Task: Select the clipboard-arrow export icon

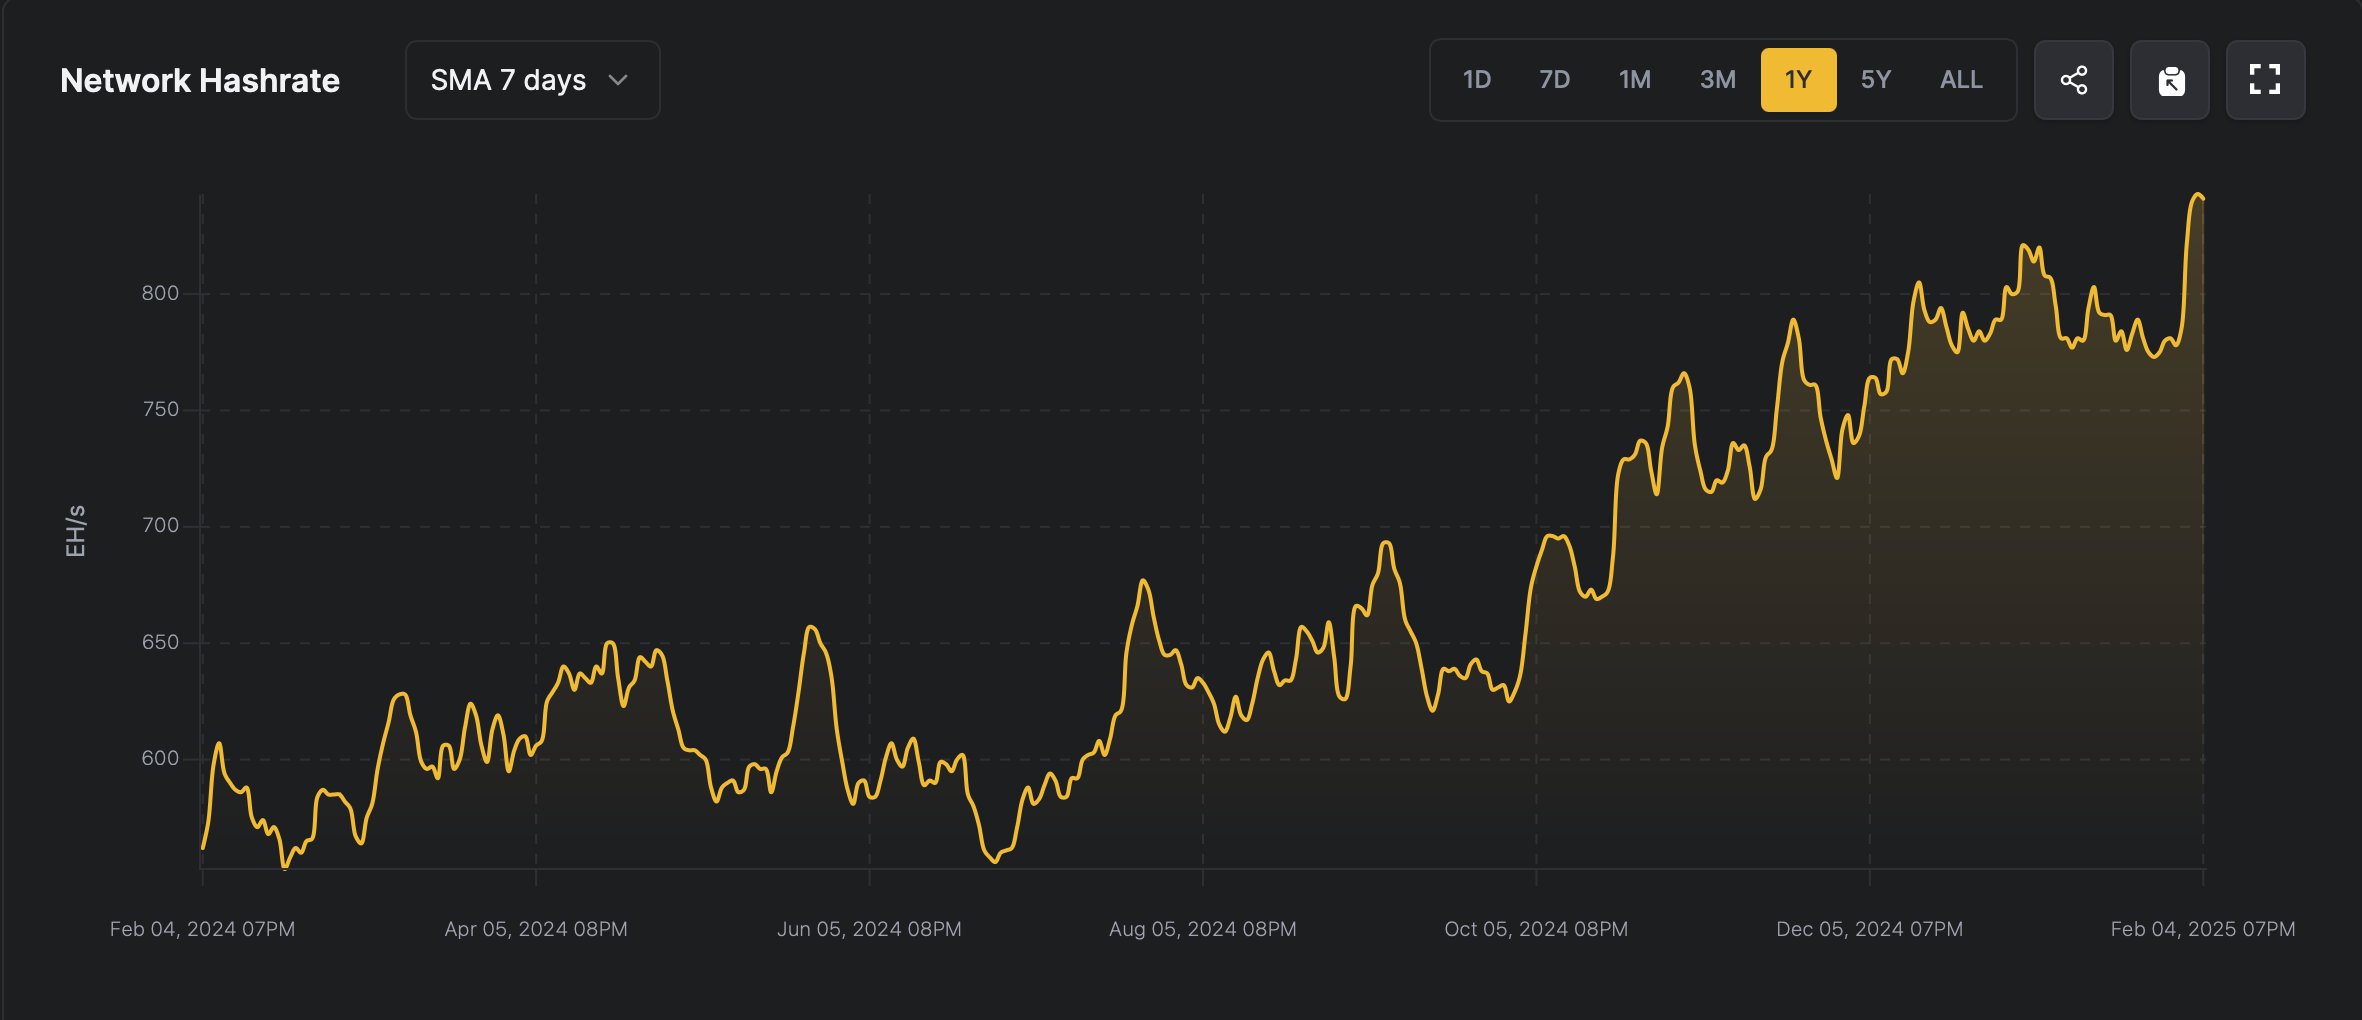Action: pyautogui.click(x=2169, y=80)
